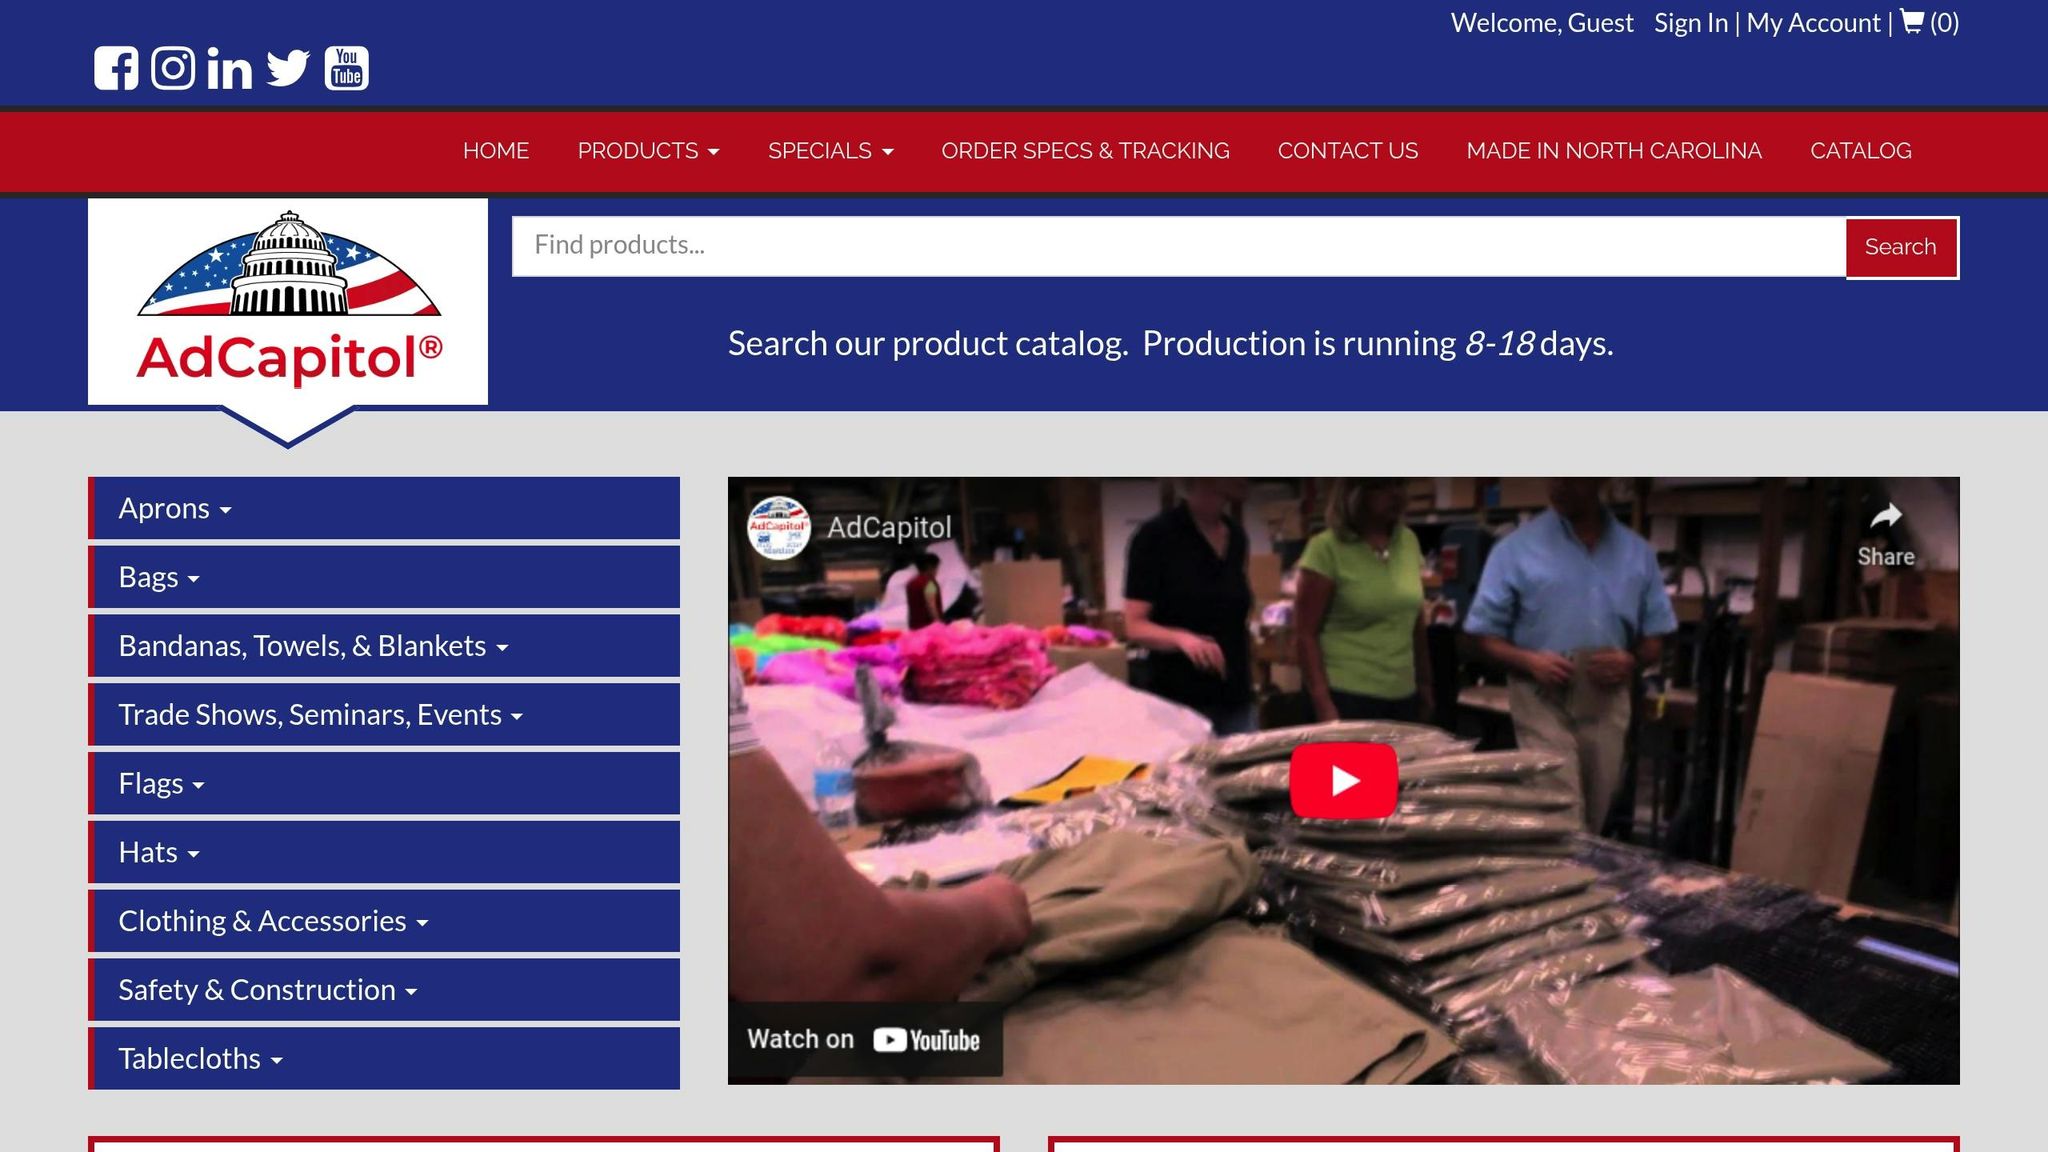
Task: Open the LinkedIn social icon
Action: (x=229, y=69)
